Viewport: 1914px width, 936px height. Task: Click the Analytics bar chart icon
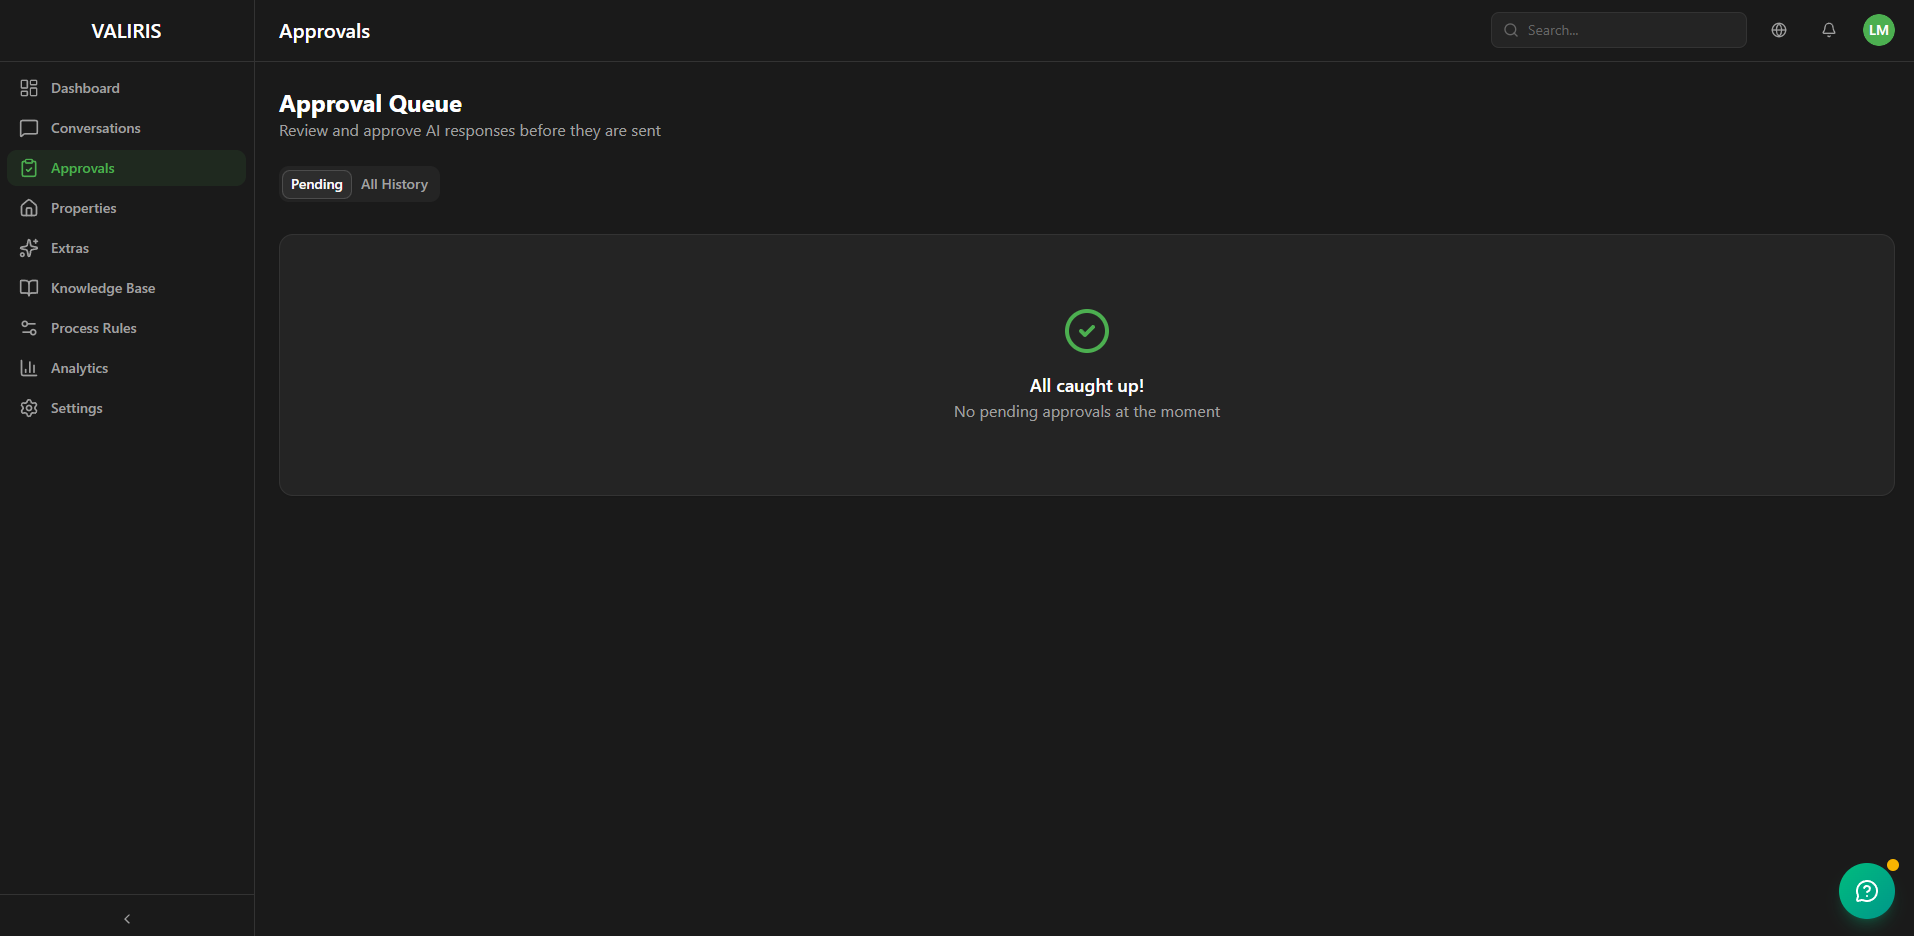click(29, 368)
